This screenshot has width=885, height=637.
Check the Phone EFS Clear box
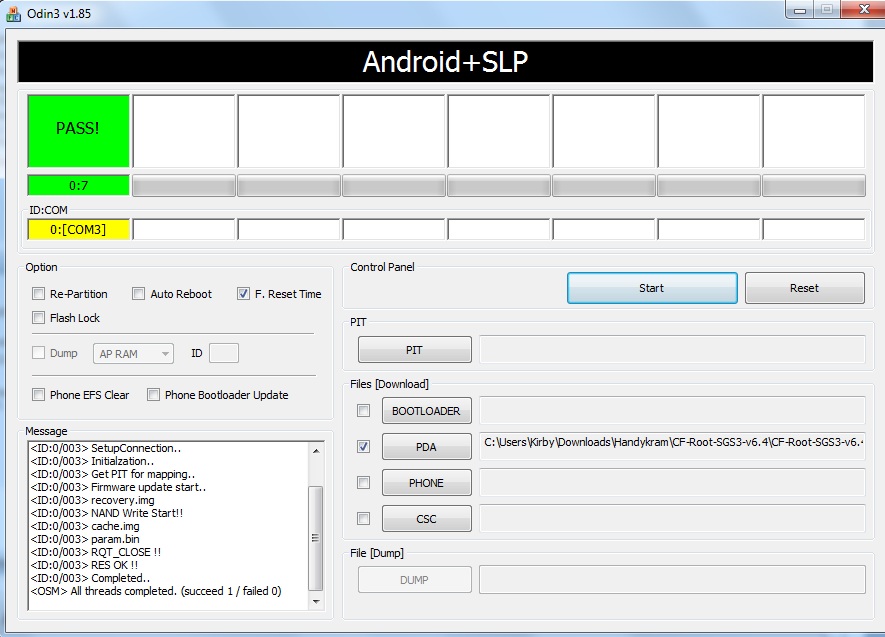click(x=38, y=394)
